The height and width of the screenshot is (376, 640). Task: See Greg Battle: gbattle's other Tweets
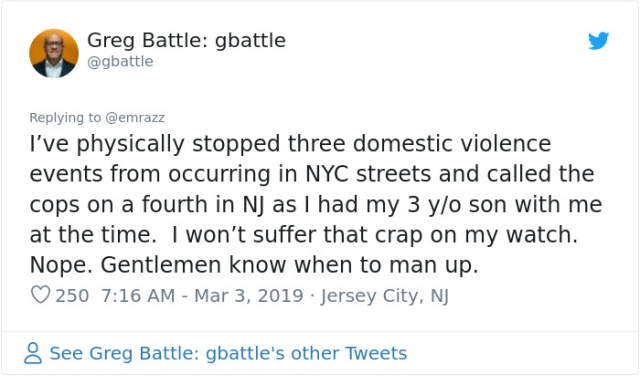click(x=228, y=354)
